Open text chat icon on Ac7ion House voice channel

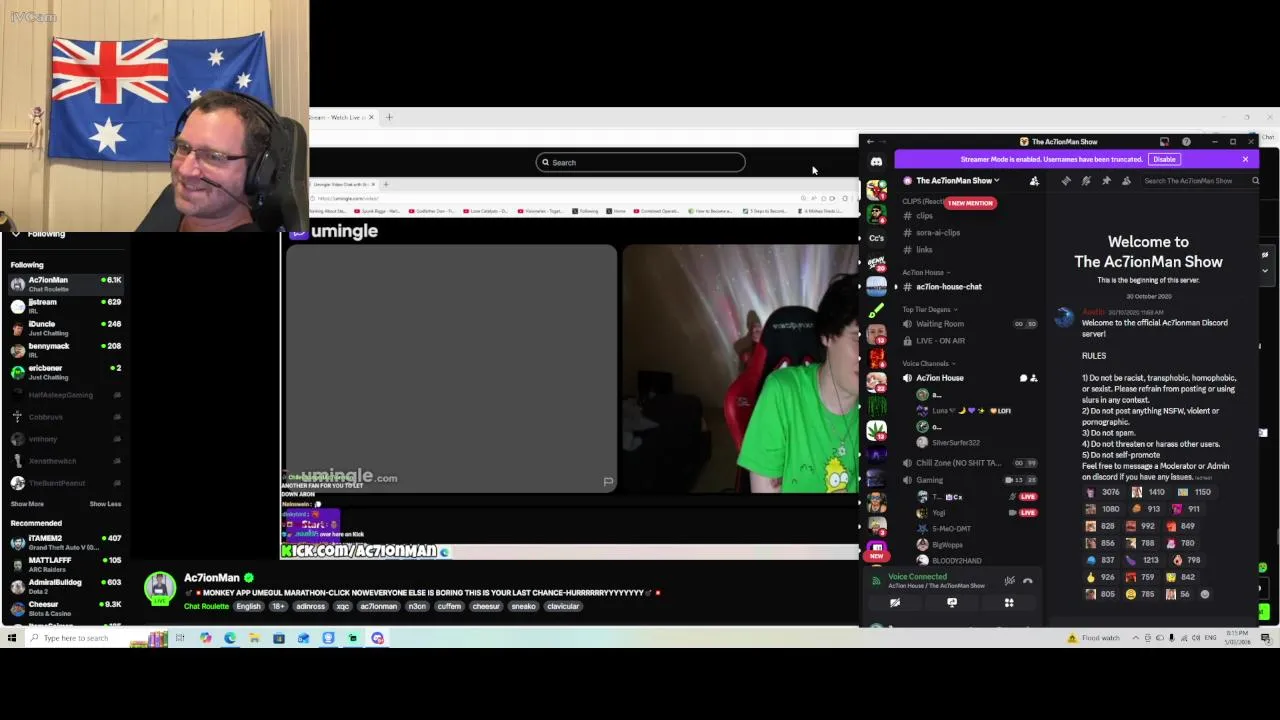pyautogui.click(x=1023, y=378)
